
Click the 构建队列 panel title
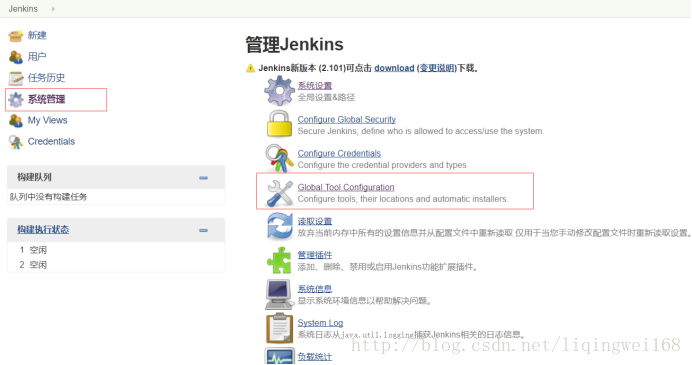(34, 177)
